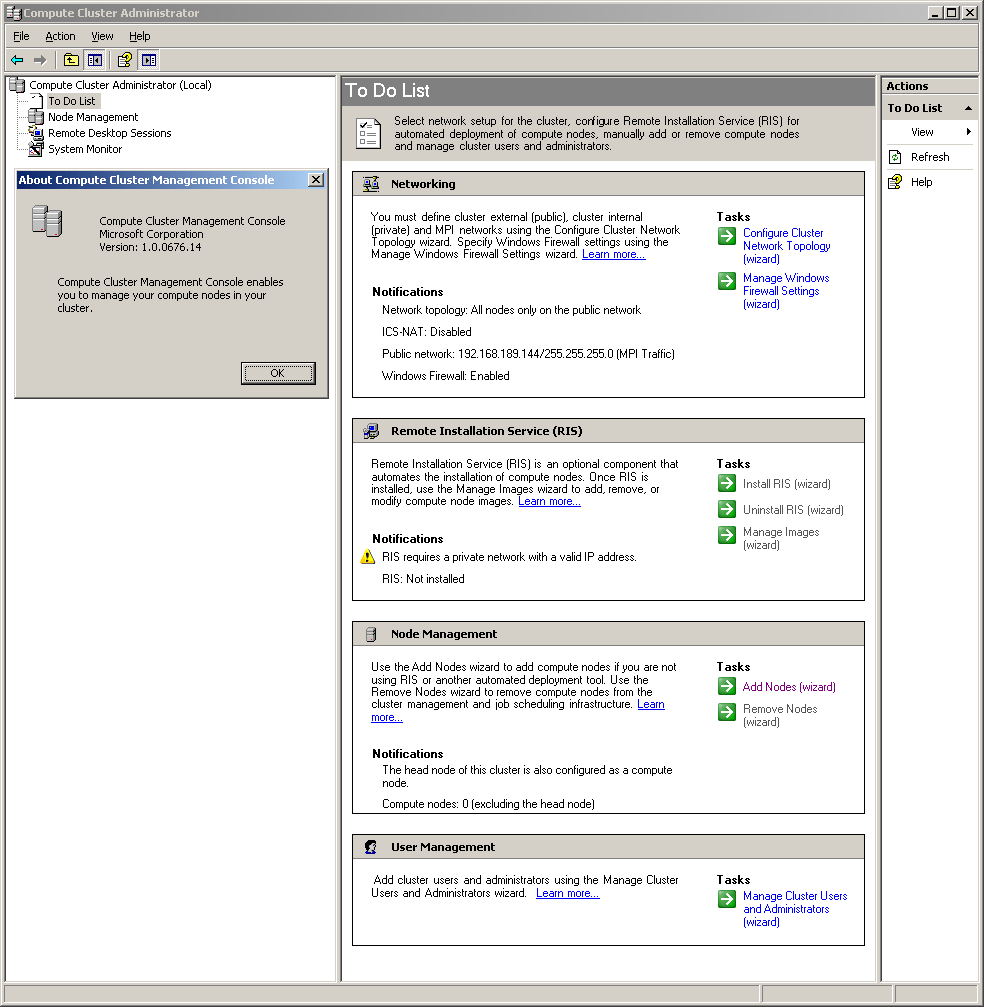Toggle the Show/Hide Action Pane icon

149,60
